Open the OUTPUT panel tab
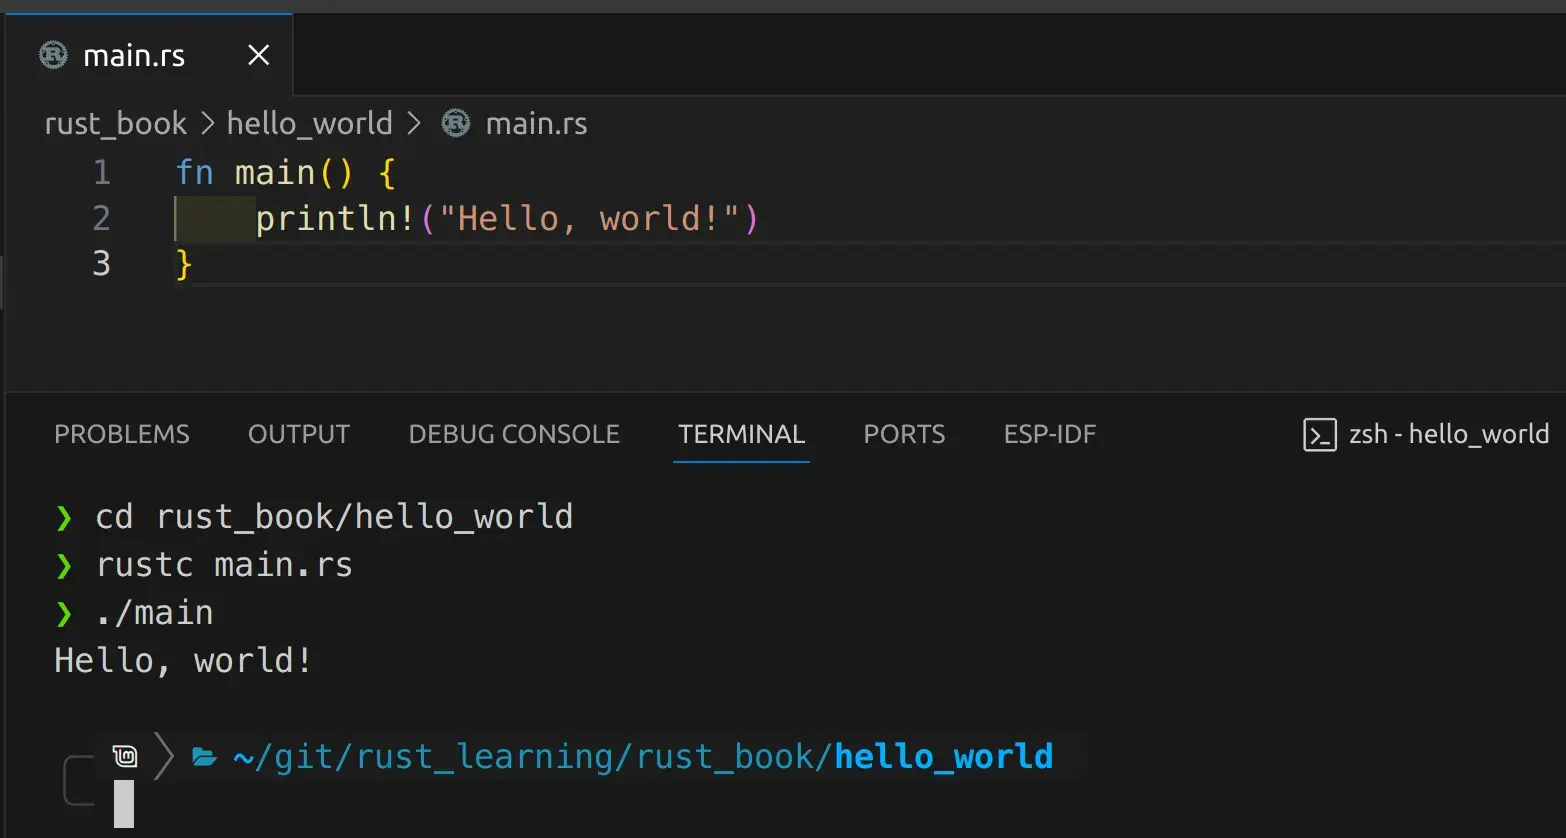 (x=299, y=434)
